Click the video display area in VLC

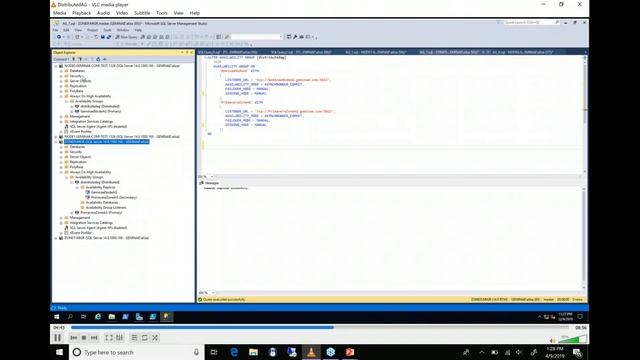pos(320,170)
